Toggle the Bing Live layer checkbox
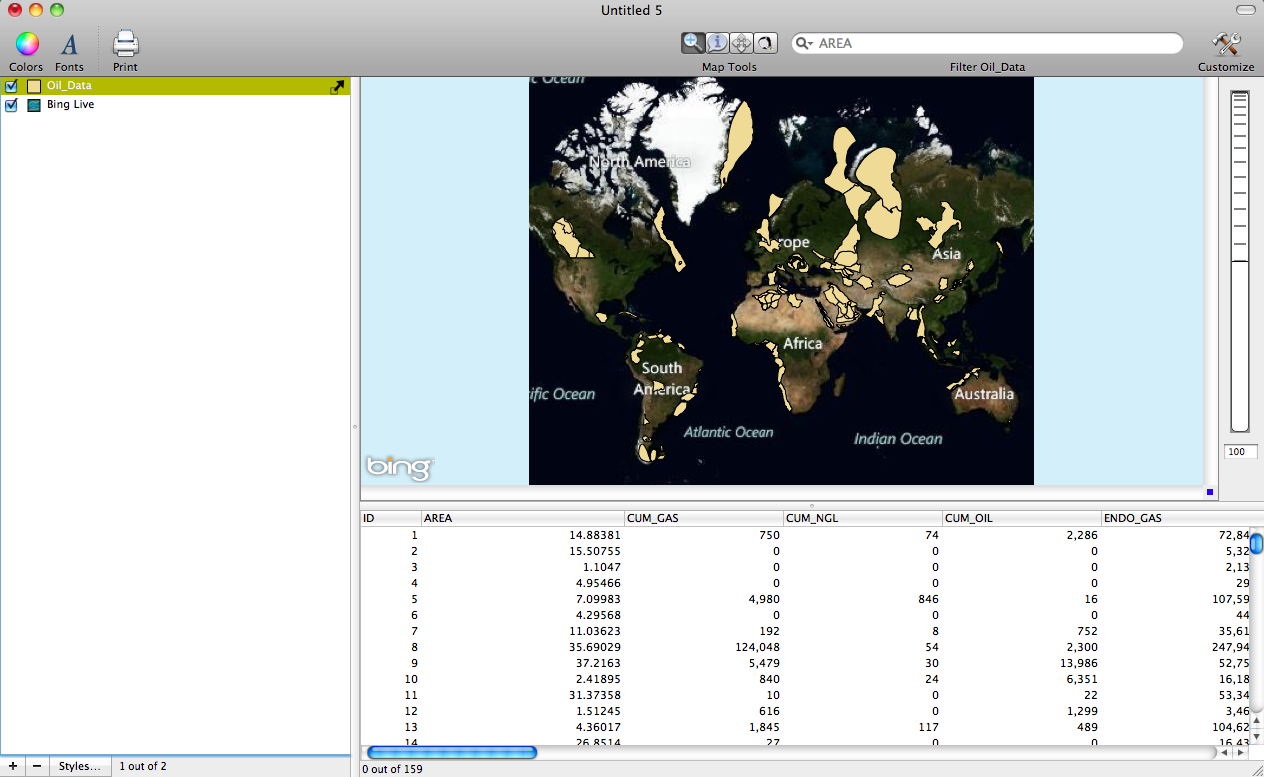This screenshot has height=777, width=1264. point(11,105)
